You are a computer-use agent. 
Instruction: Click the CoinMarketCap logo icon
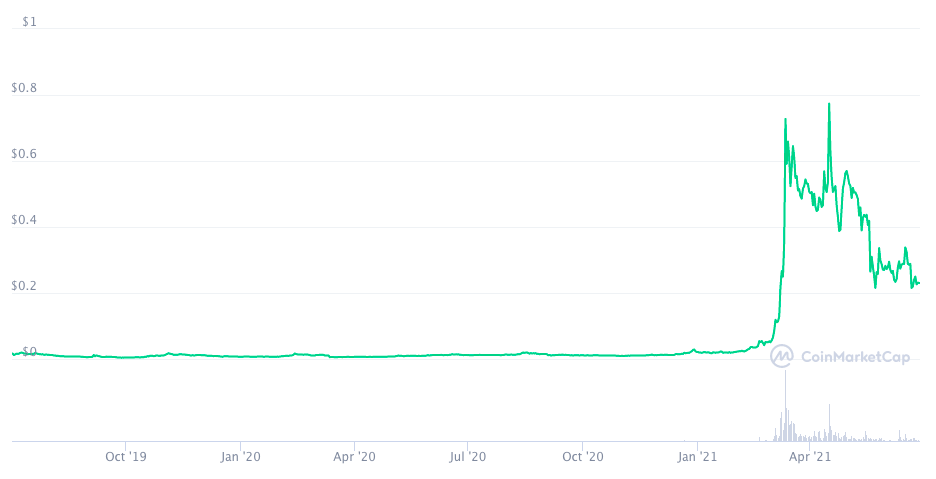(x=781, y=356)
